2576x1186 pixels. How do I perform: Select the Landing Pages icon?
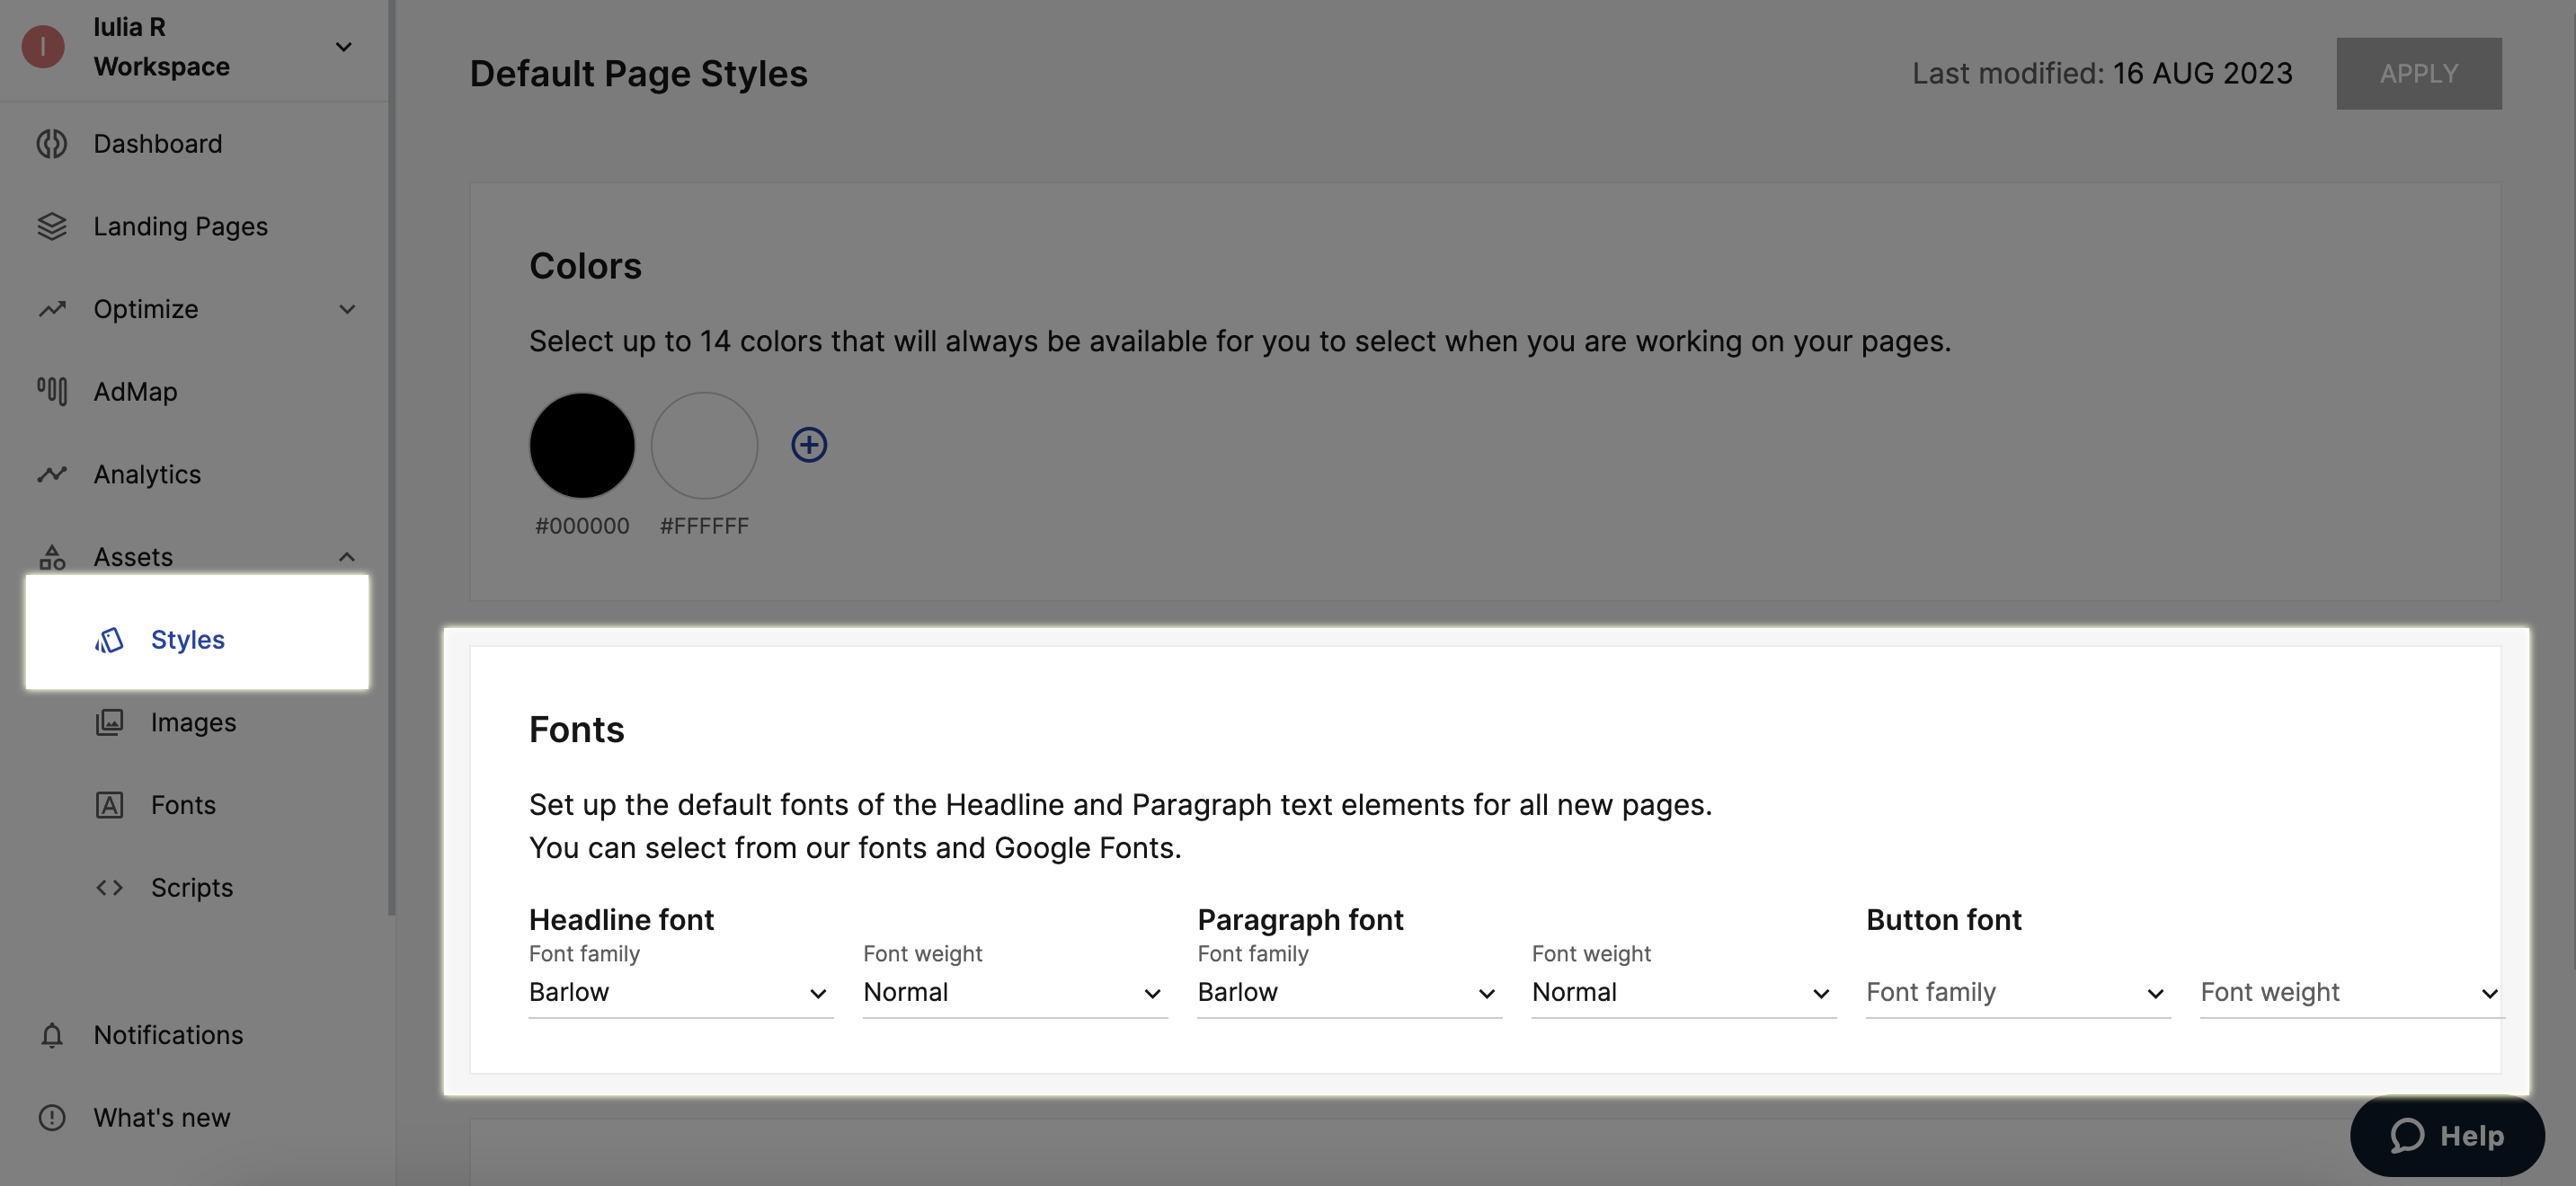coord(51,226)
